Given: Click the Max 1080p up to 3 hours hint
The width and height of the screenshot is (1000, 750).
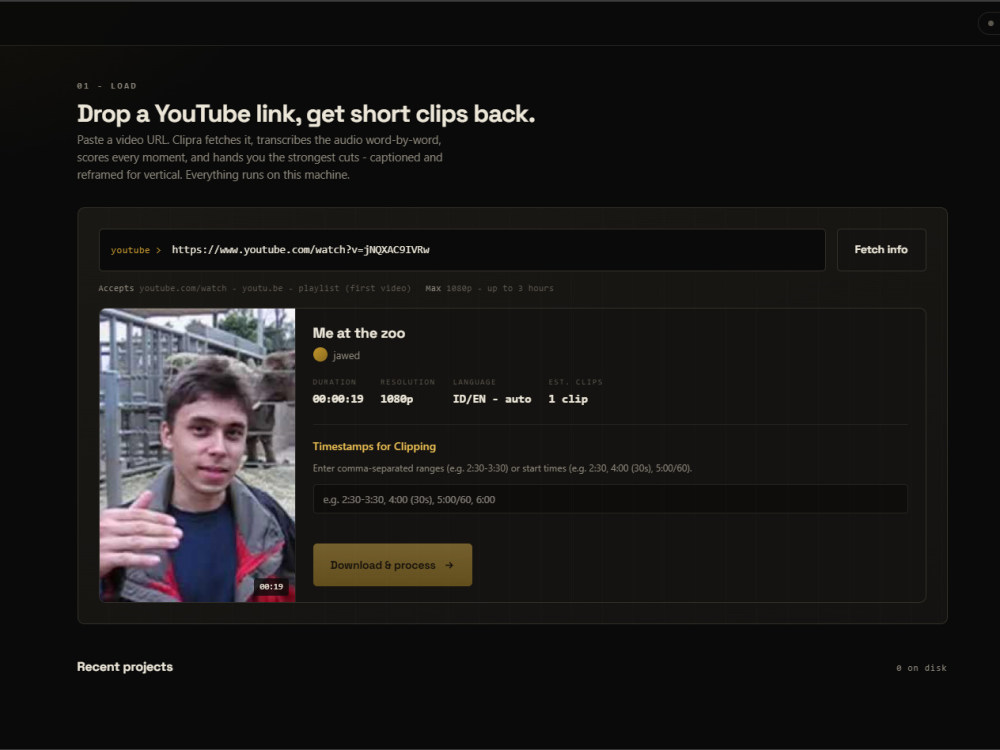Looking at the screenshot, I should (489, 288).
